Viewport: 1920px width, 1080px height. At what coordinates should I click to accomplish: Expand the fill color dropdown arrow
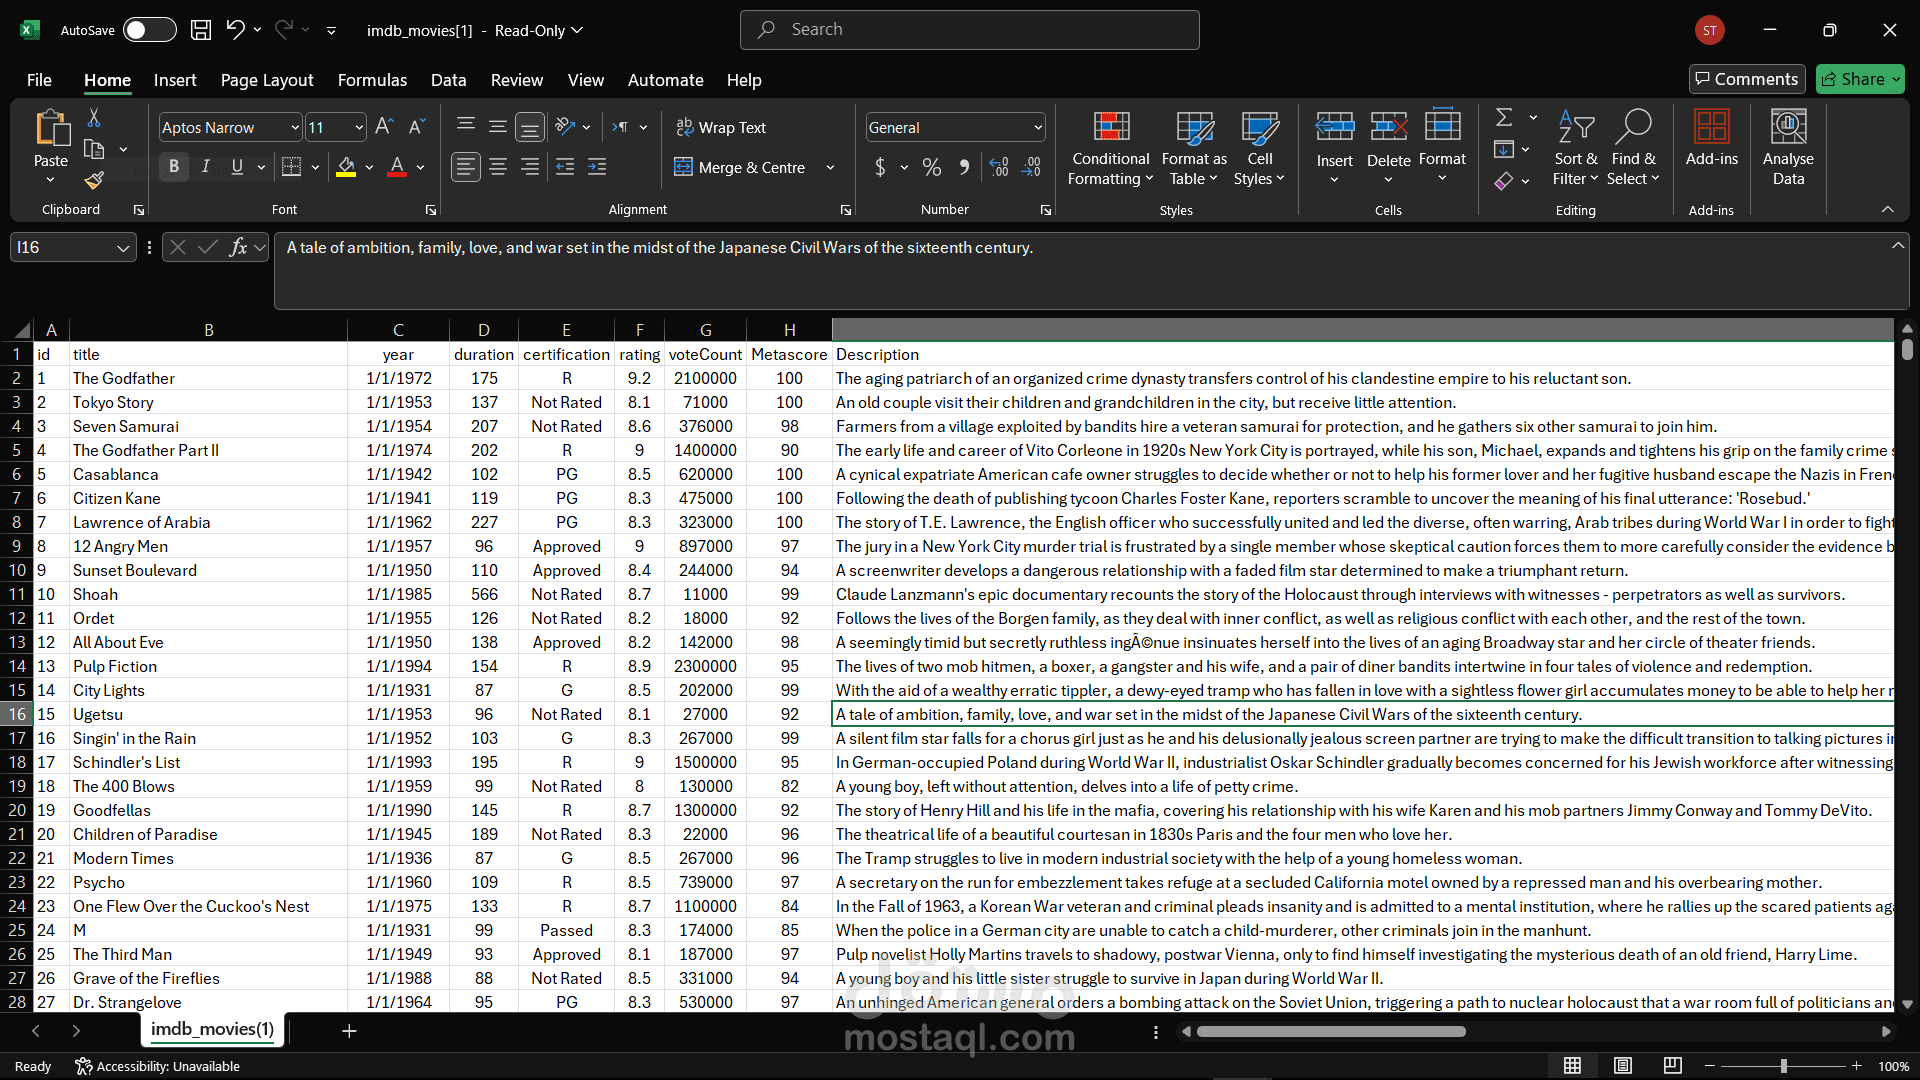(368, 167)
